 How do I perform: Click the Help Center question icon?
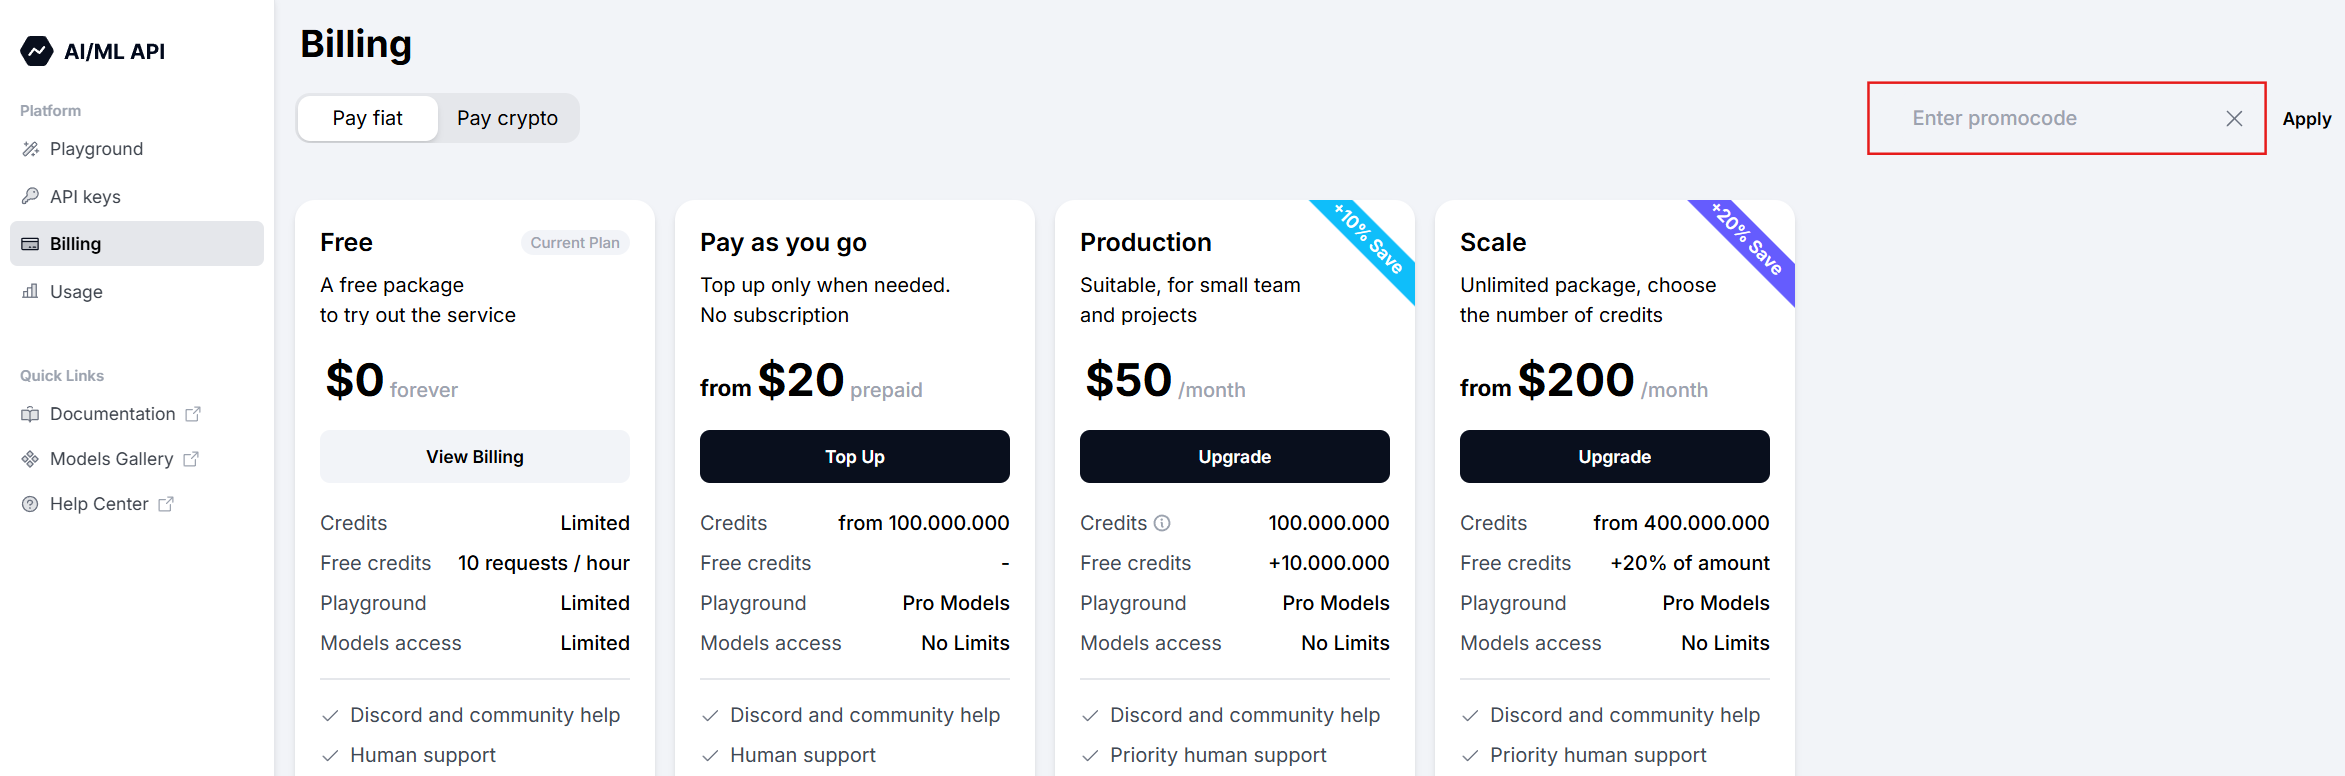click(x=31, y=504)
